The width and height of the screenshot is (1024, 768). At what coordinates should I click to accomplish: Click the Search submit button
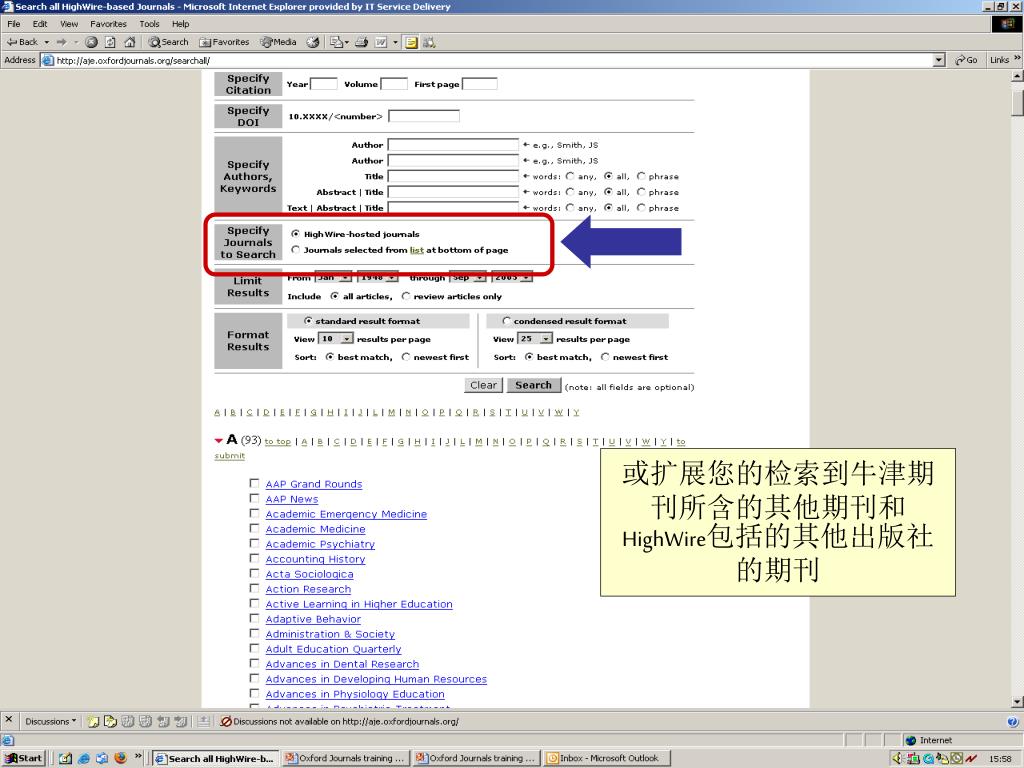coord(534,385)
